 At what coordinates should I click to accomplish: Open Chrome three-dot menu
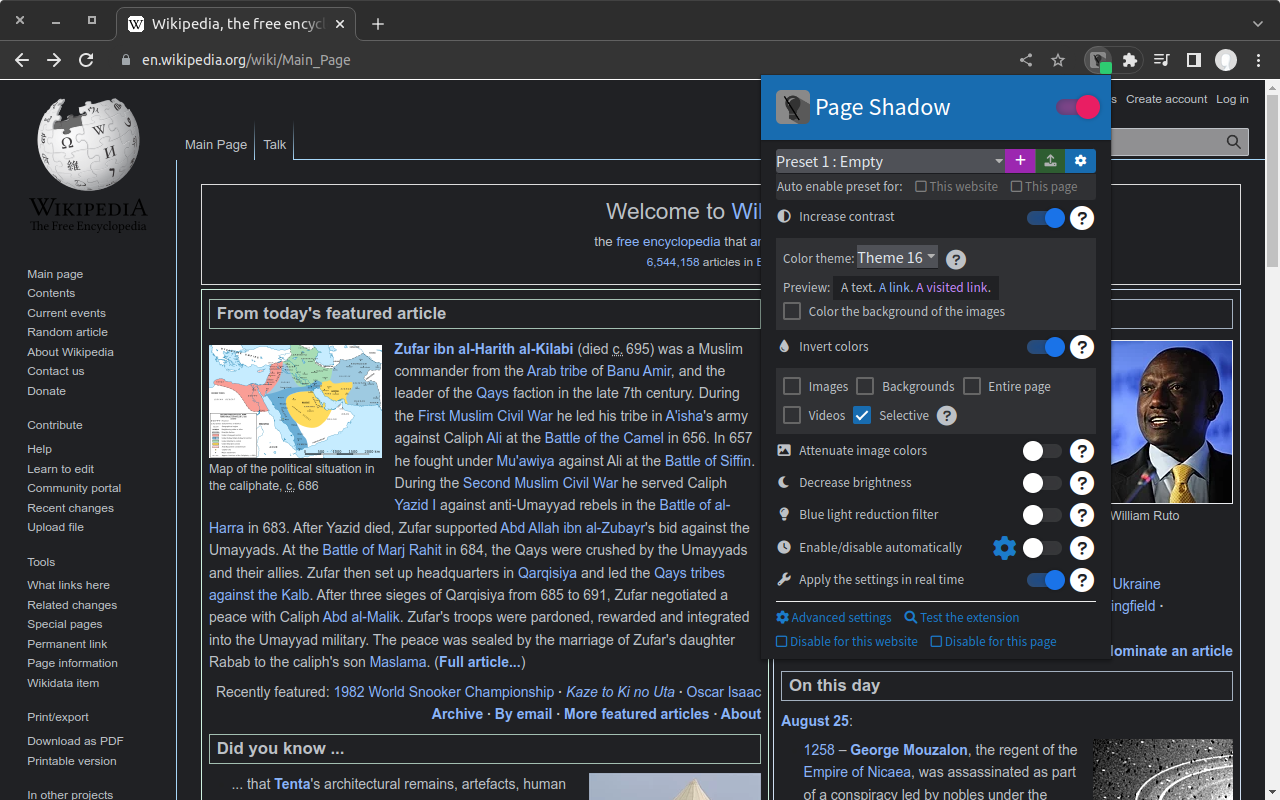tap(1259, 60)
